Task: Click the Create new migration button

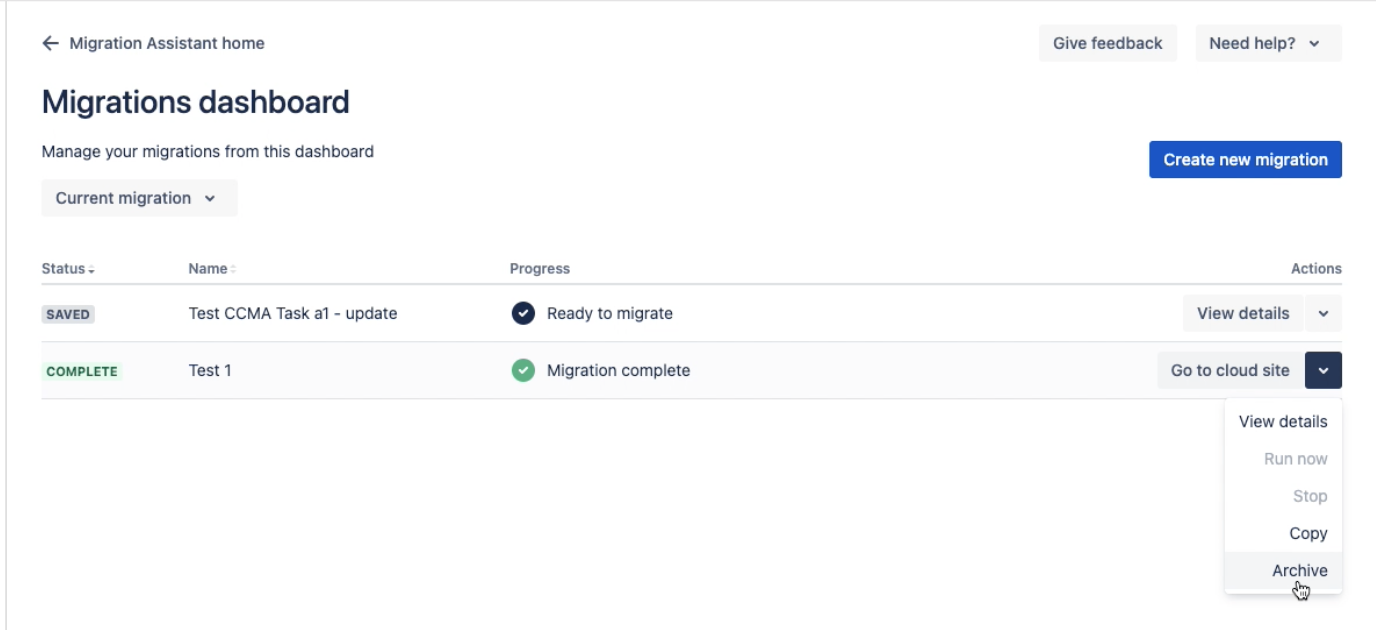Action: pos(1245,159)
